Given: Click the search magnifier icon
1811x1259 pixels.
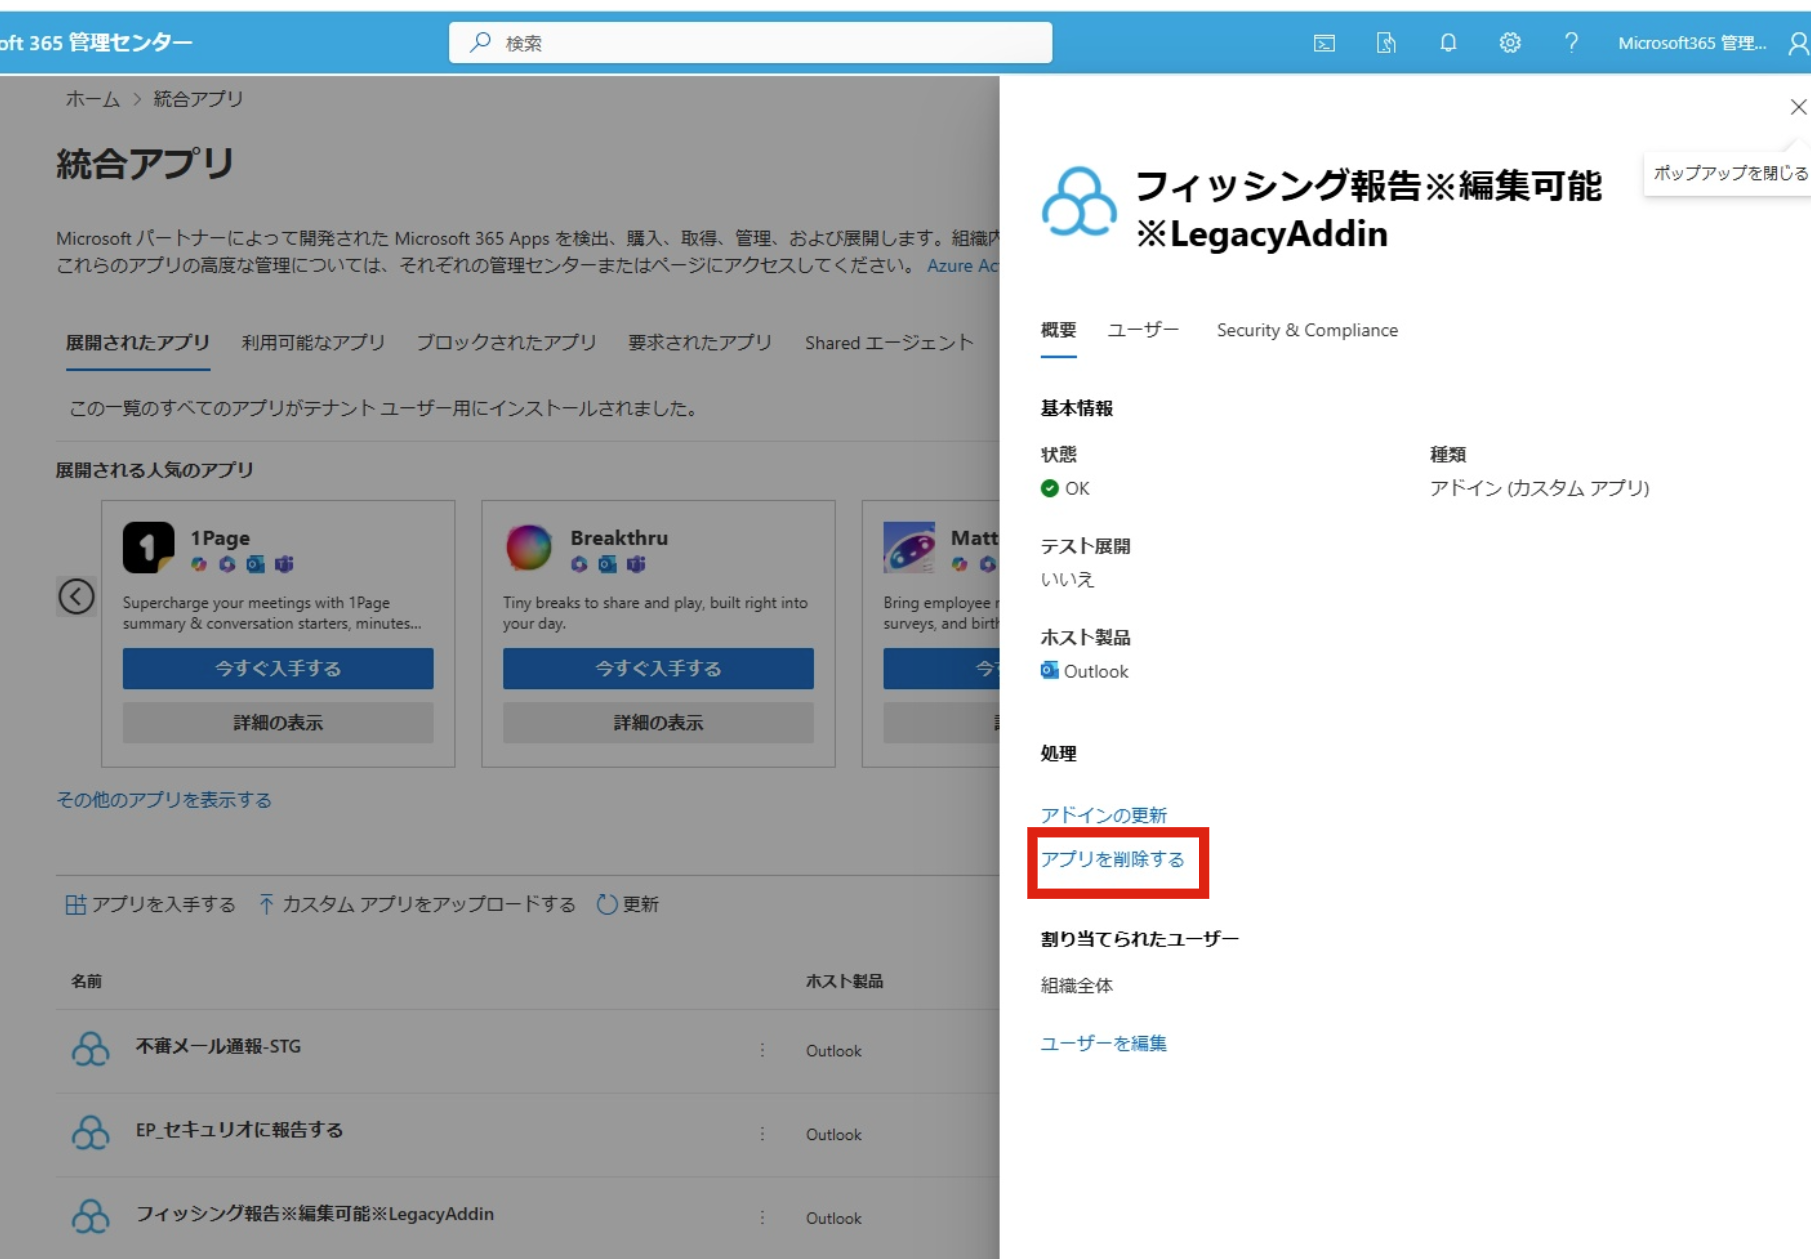Looking at the screenshot, I should coord(480,42).
